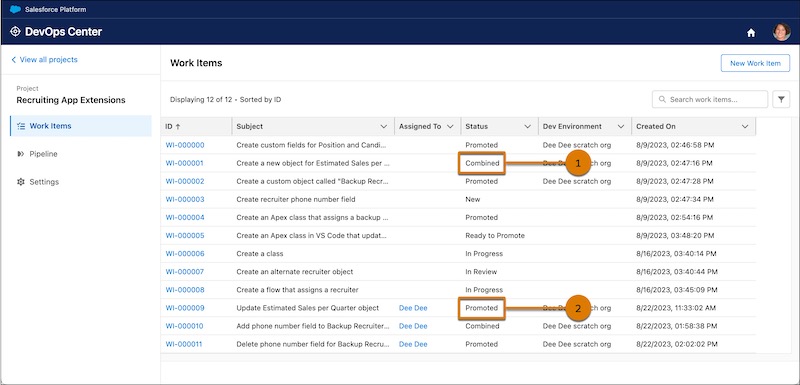Open the filter funnel icon button
Image resolution: width=800 pixels, height=385 pixels.
[x=781, y=99]
